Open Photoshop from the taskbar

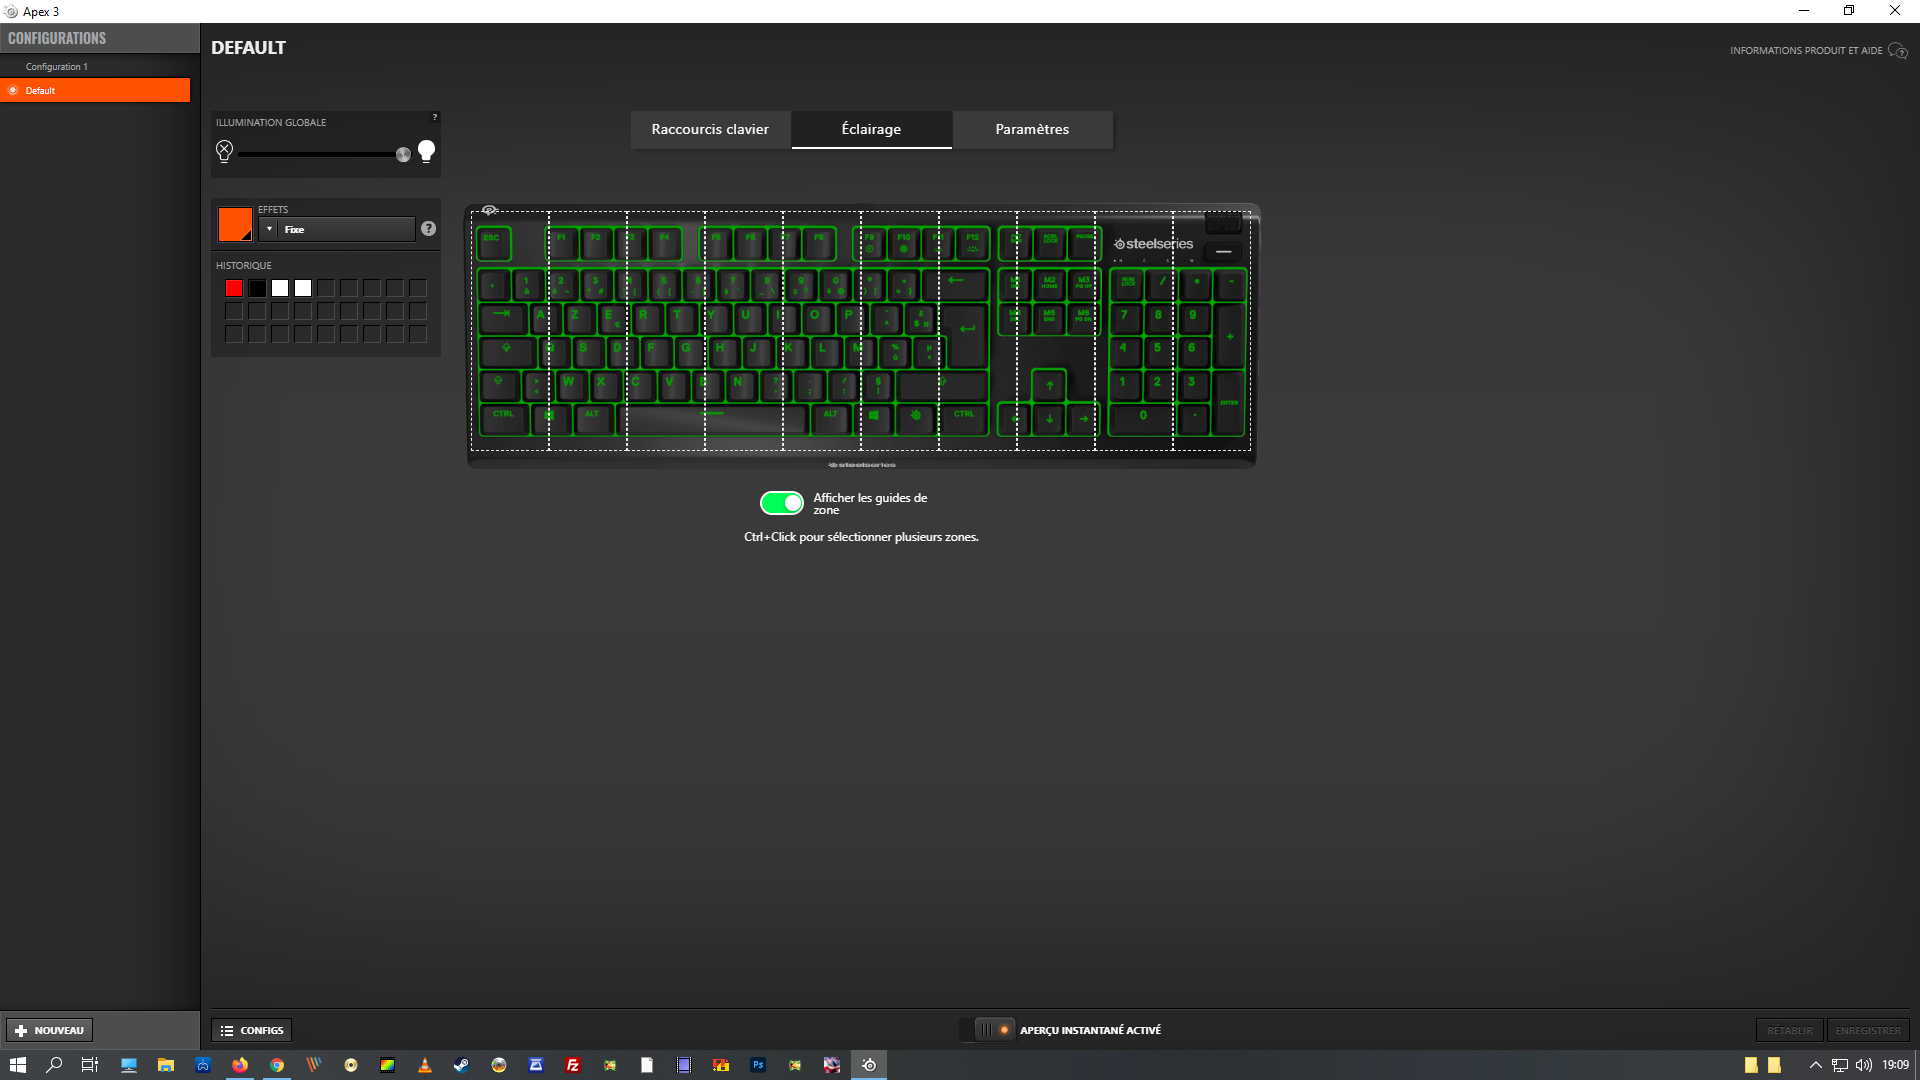click(758, 1065)
